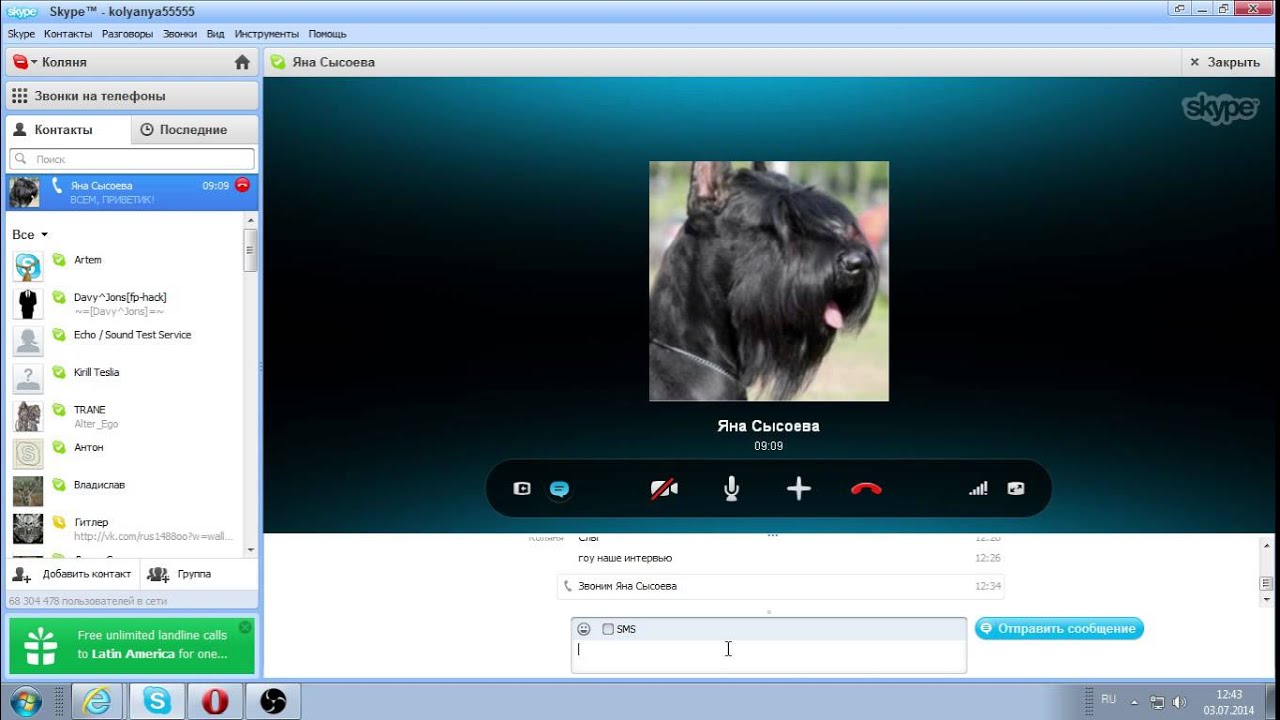Toggle the chat window from the call bar
The image size is (1280, 720).
coord(559,489)
